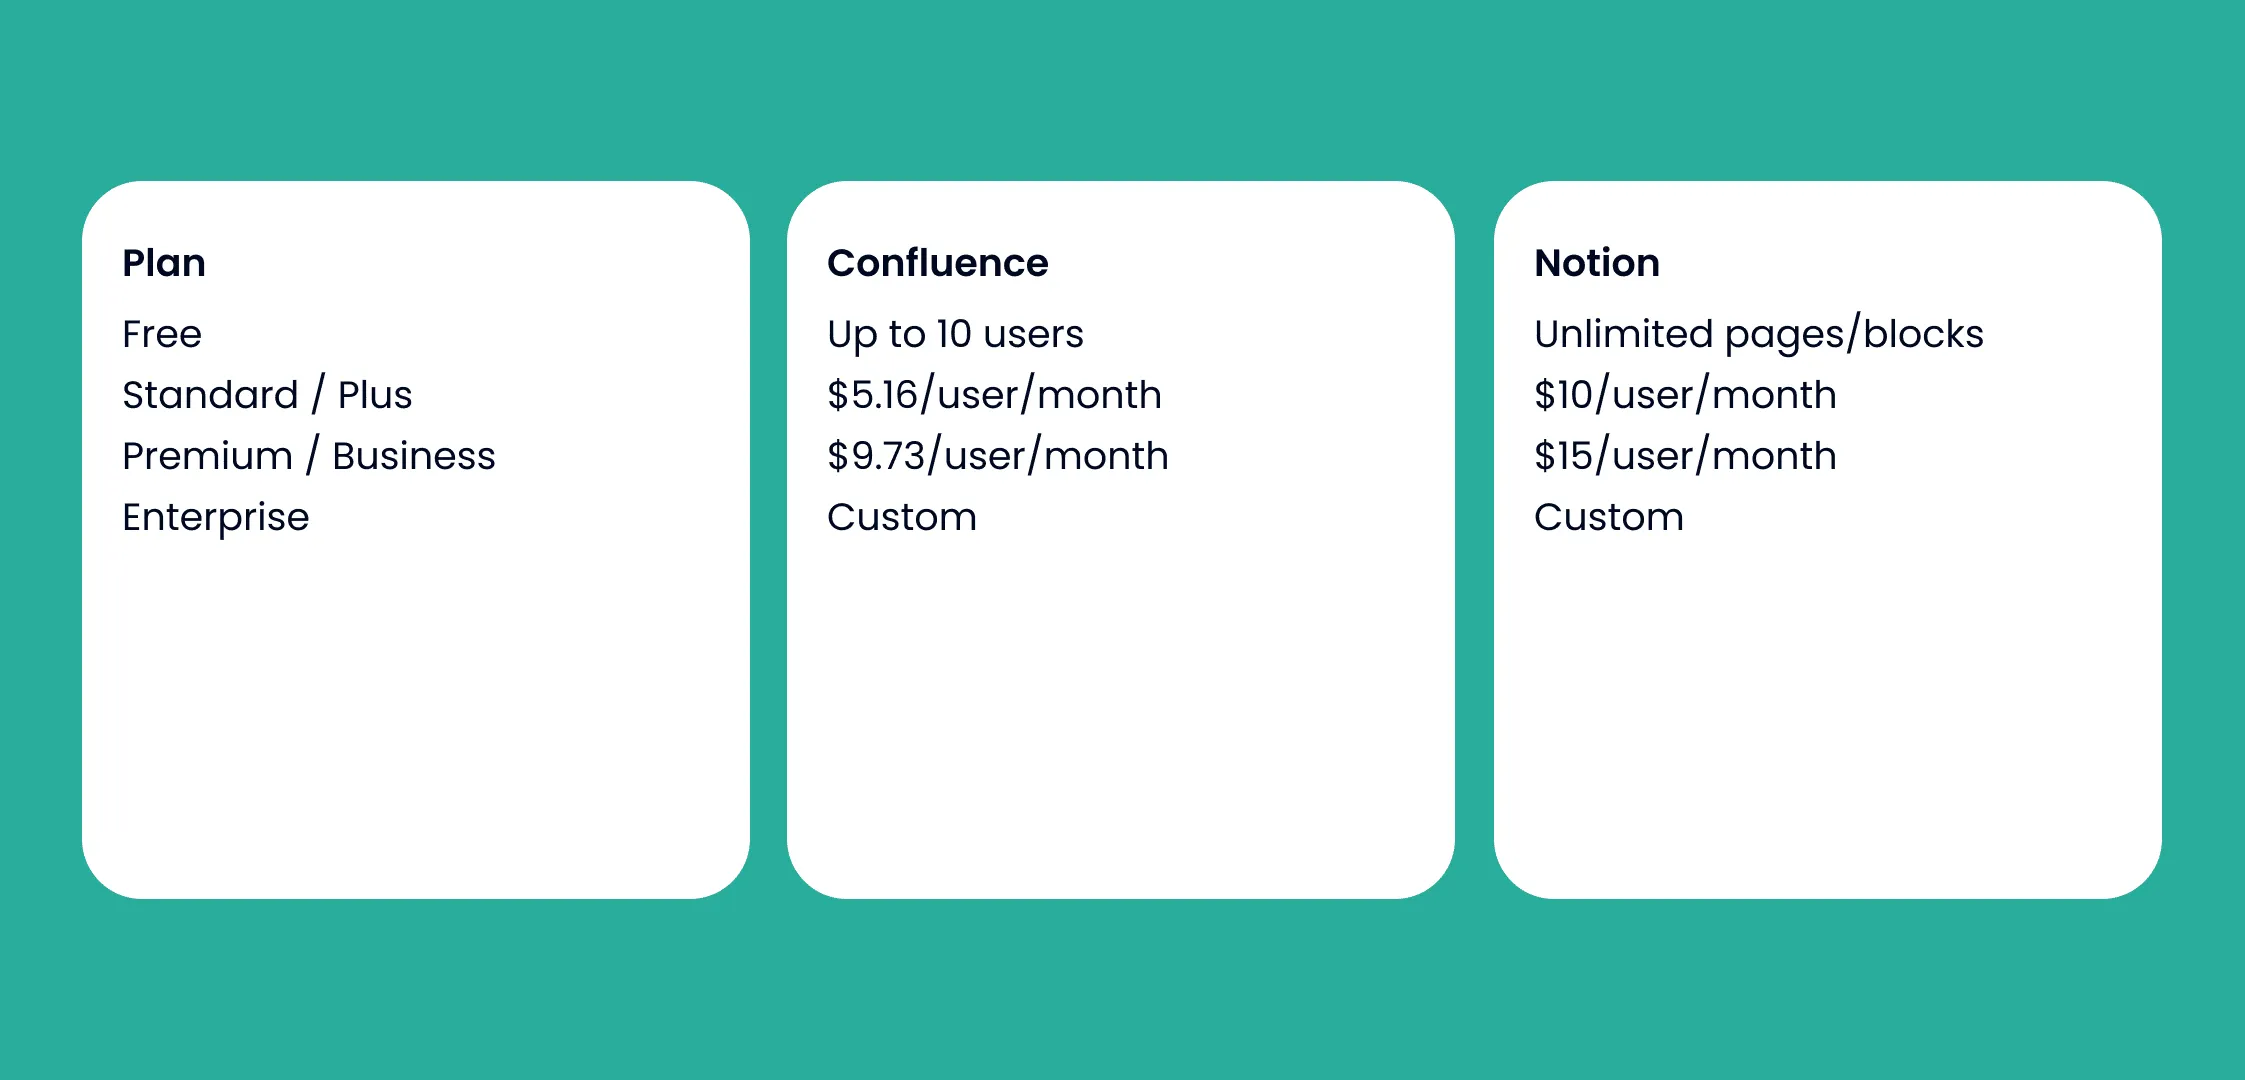Select the Free plan row label

click(x=162, y=334)
